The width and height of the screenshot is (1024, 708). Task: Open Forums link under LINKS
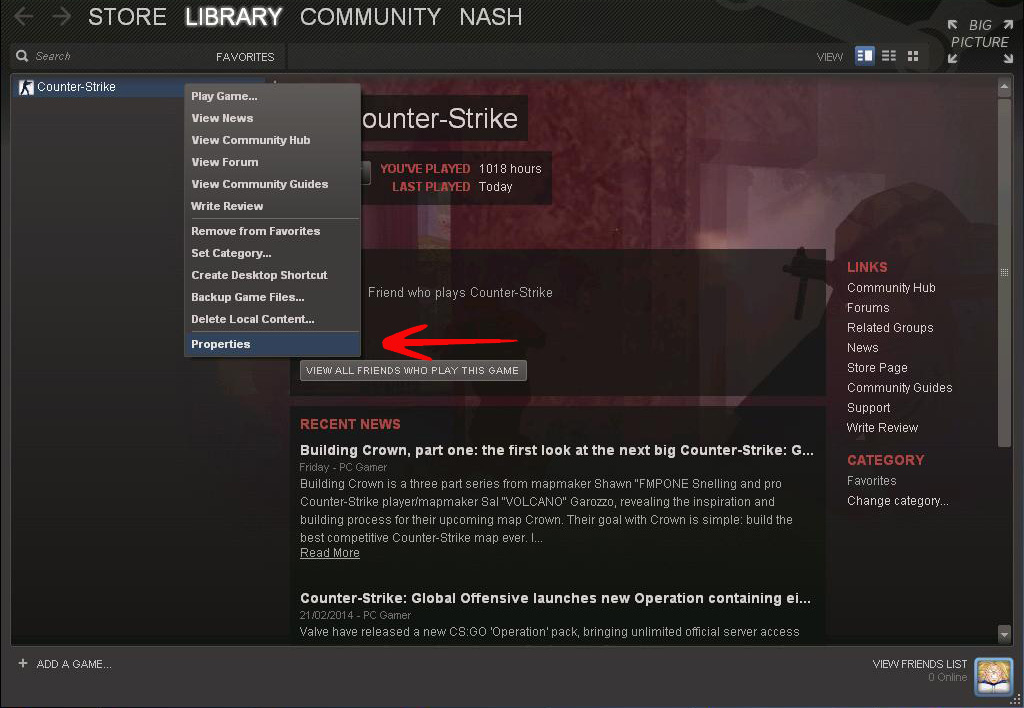click(x=868, y=308)
